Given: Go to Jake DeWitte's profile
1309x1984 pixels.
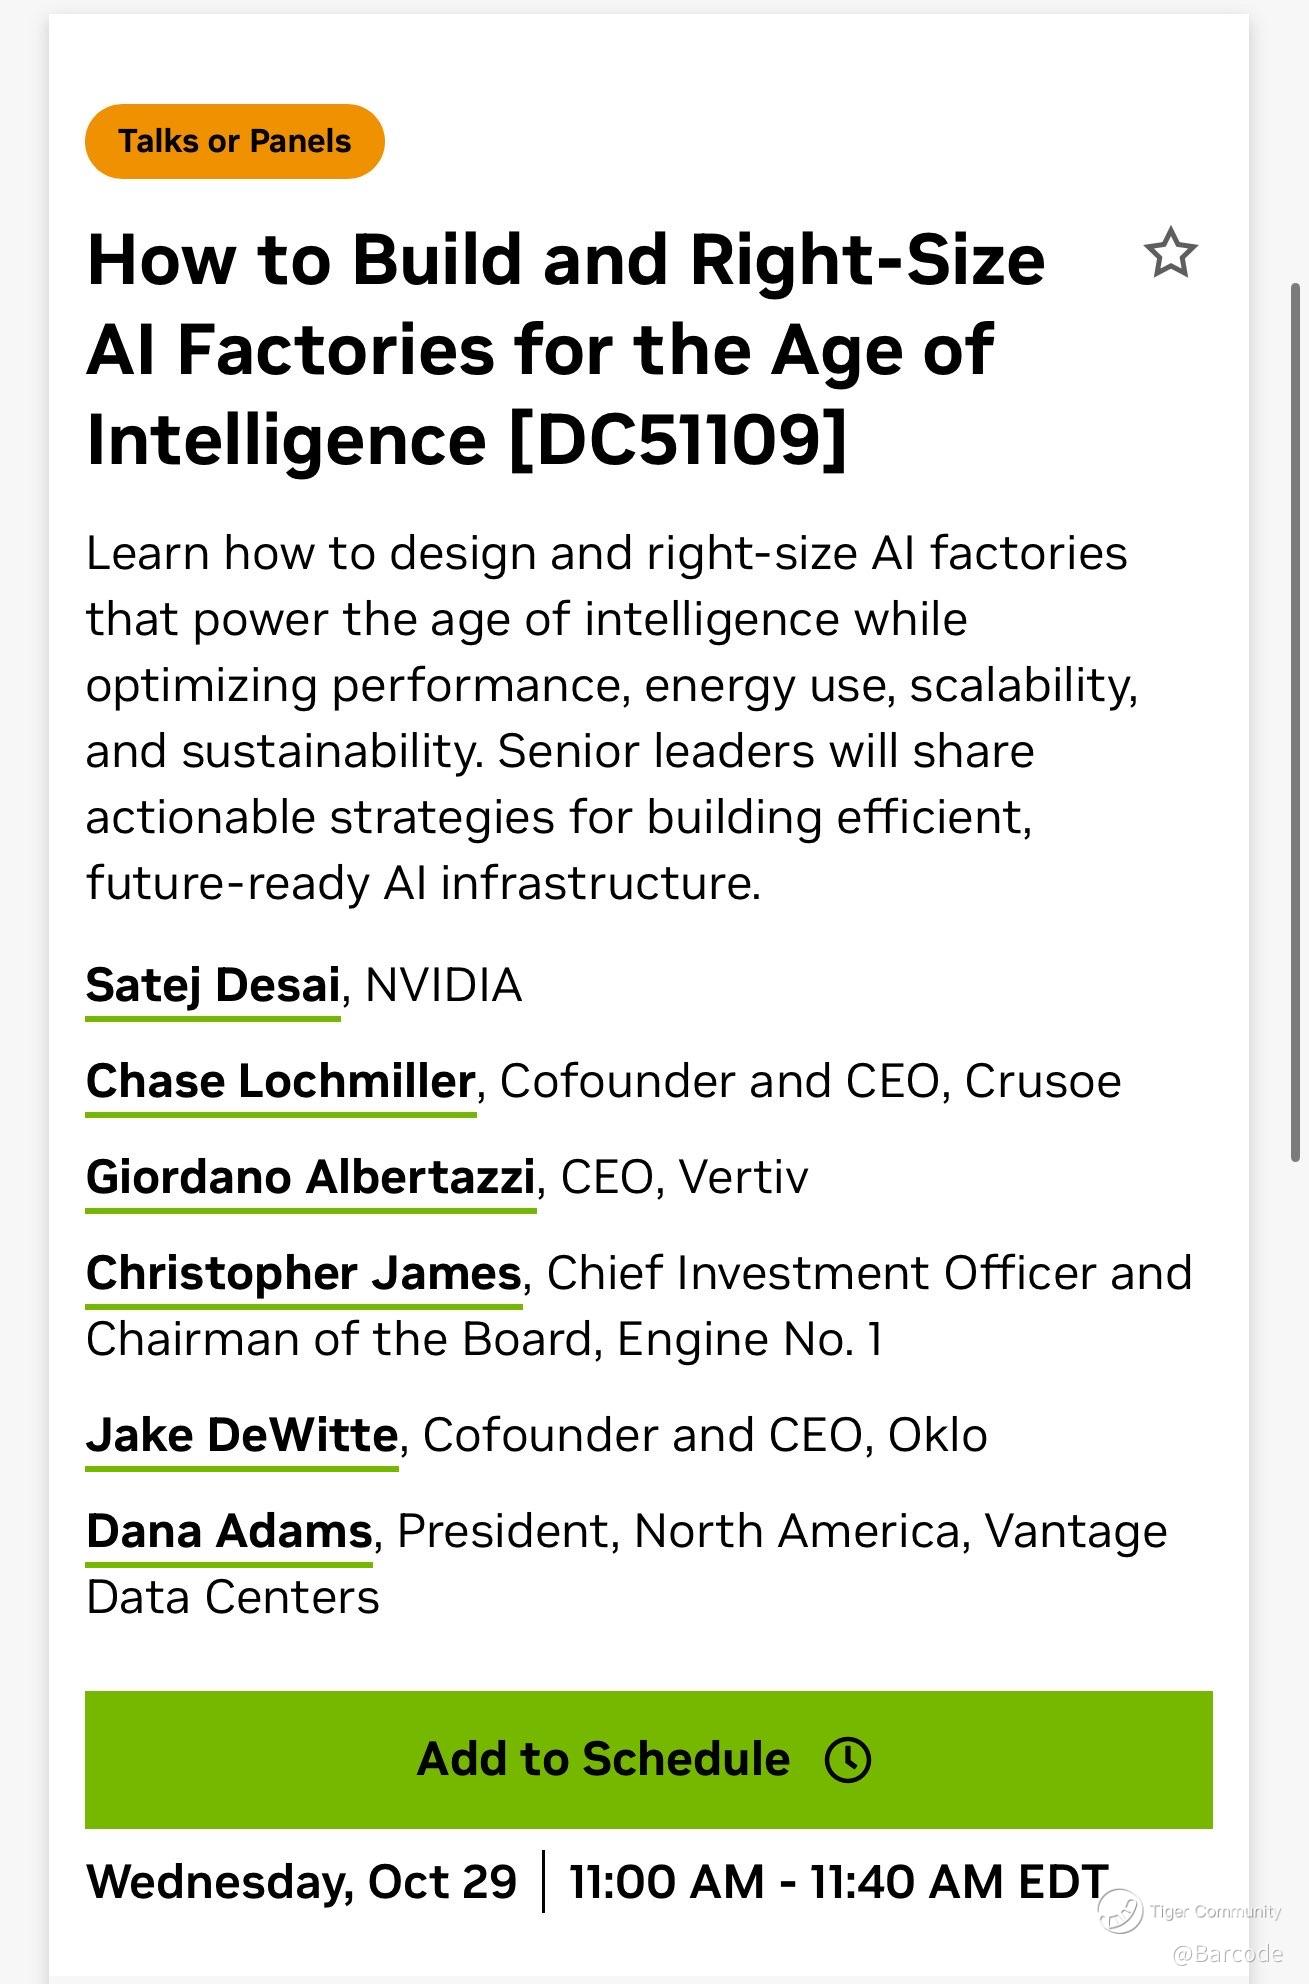Looking at the screenshot, I should tap(242, 1435).
